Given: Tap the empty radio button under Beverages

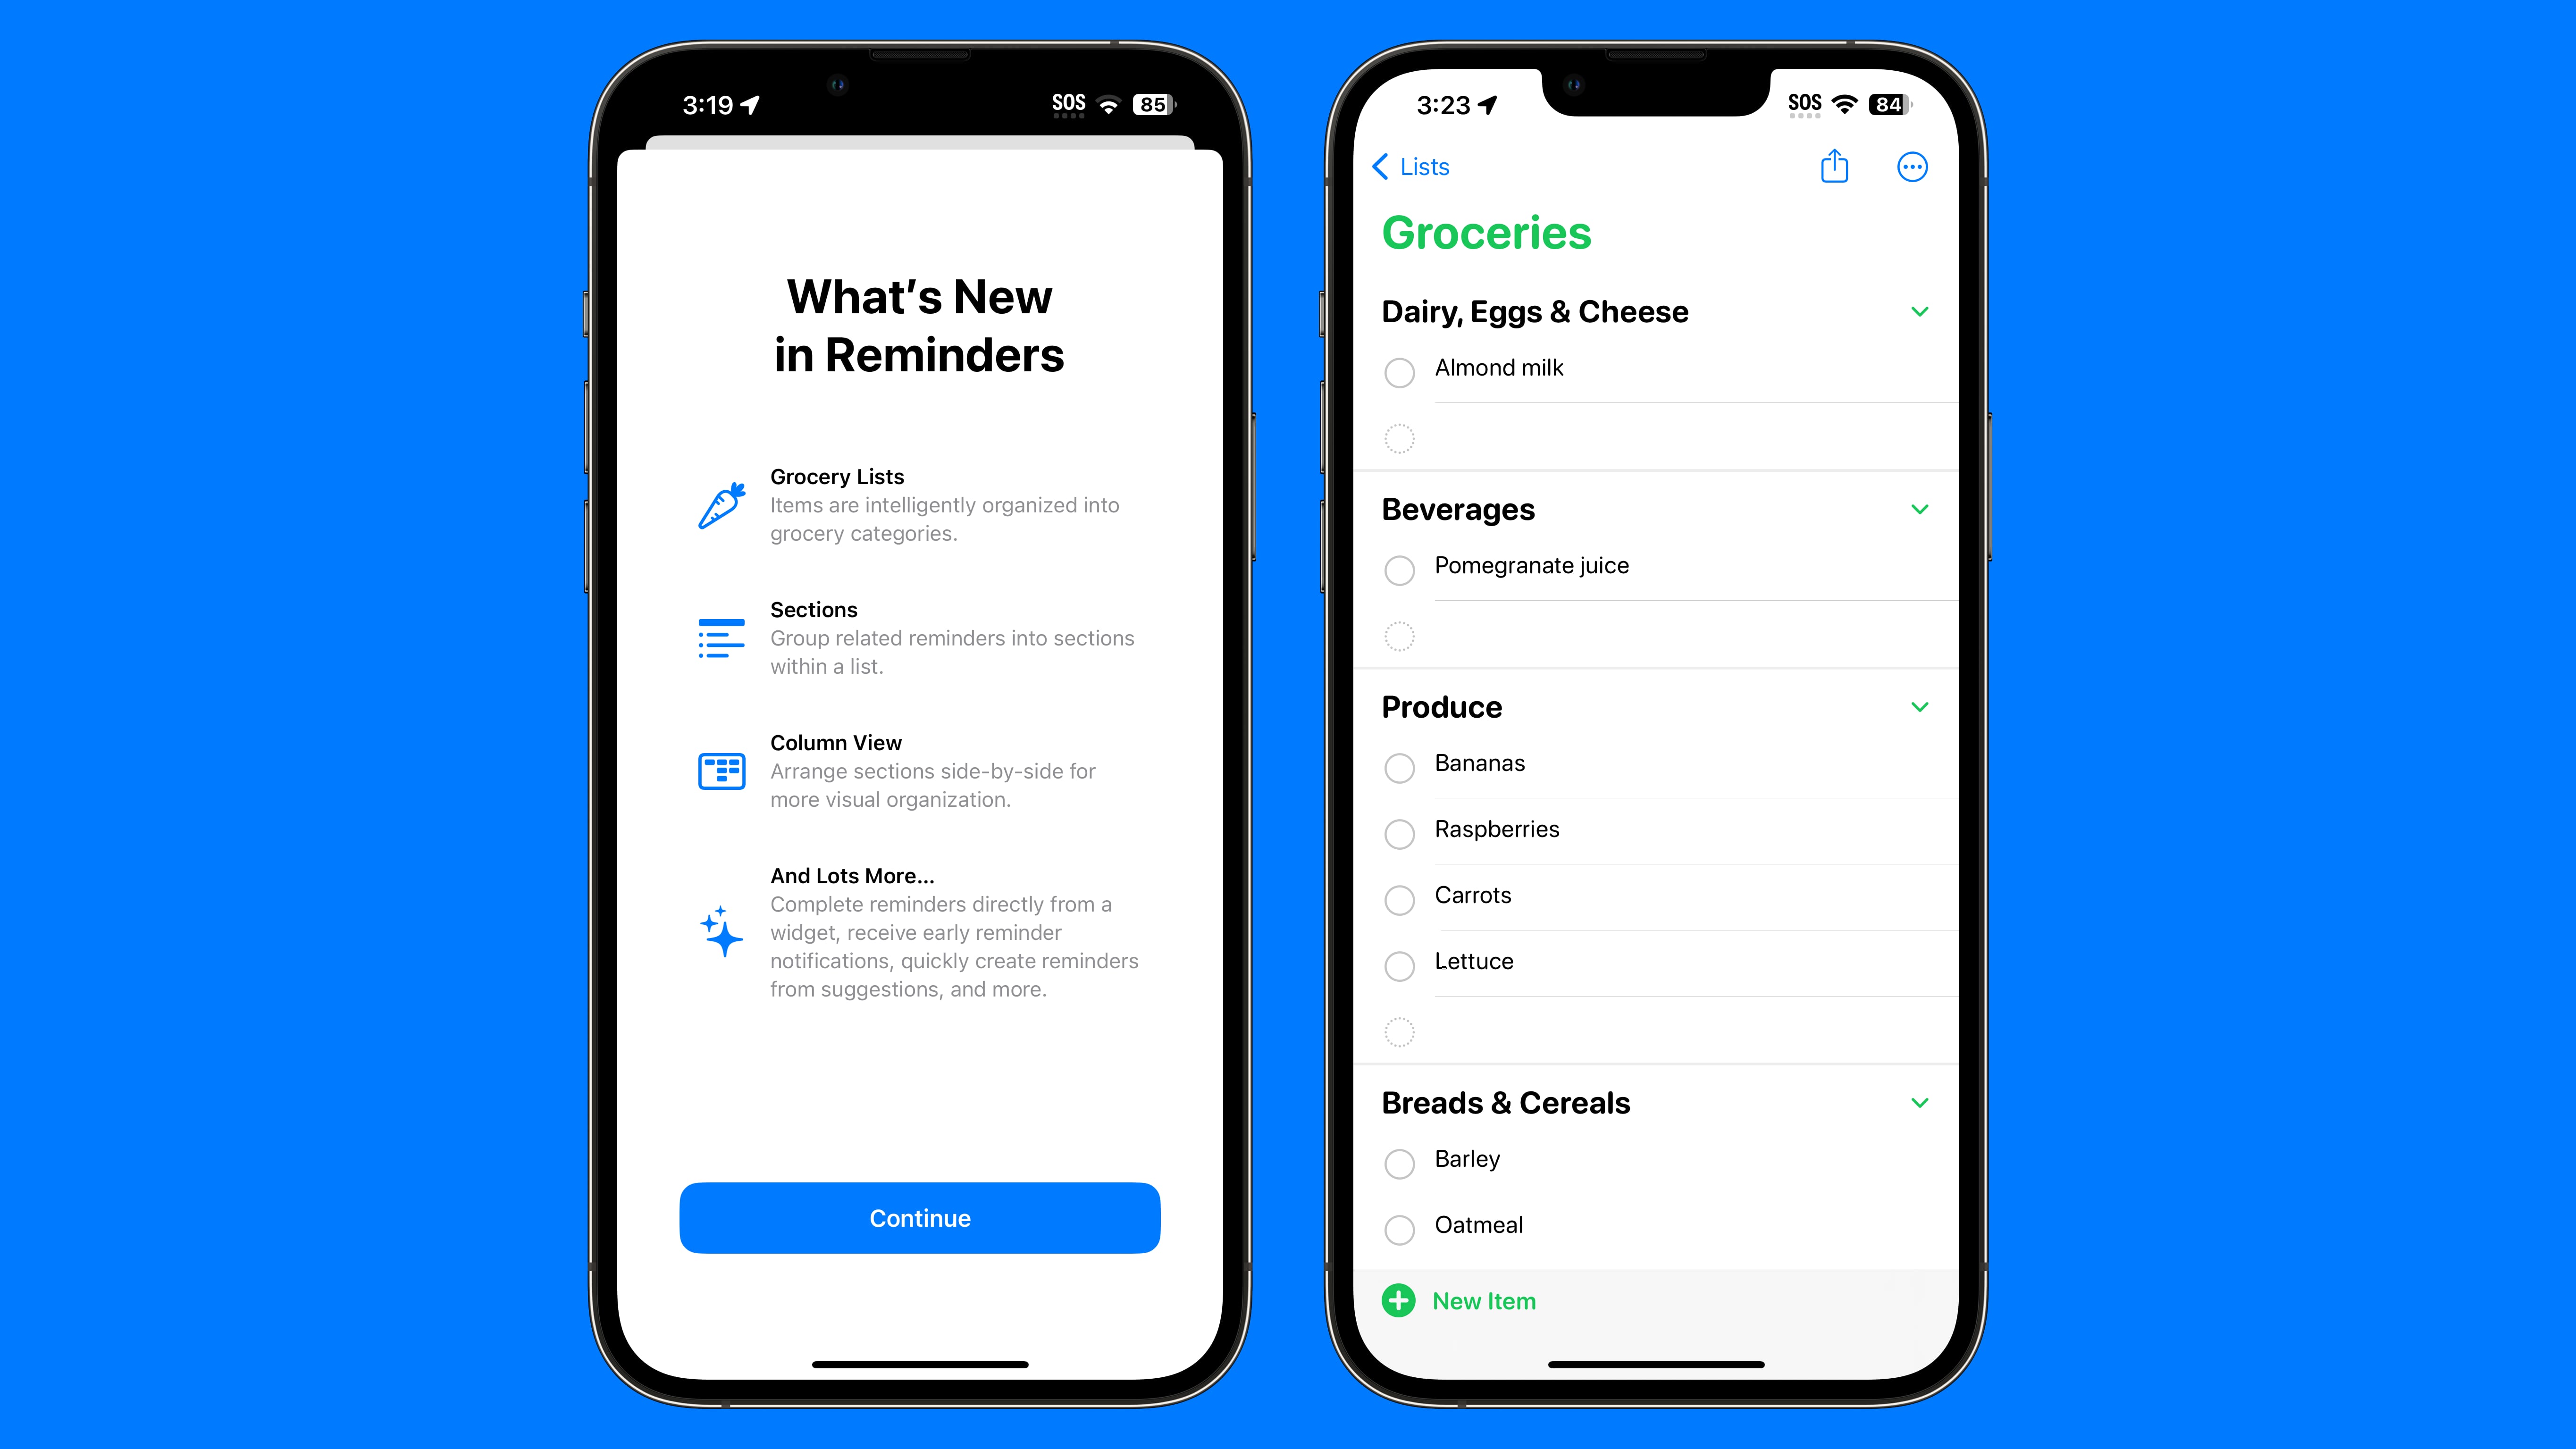Looking at the screenshot, I should 1400,635.
